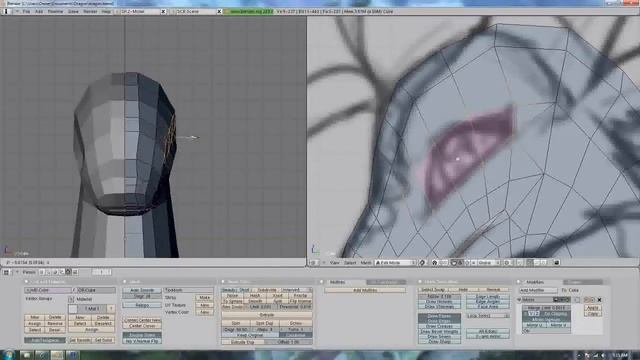This screenshot has width=640, height=360.
Task: Open the Timeline menu in the top header
Action: pyautogui.click(x=56, y=11)
